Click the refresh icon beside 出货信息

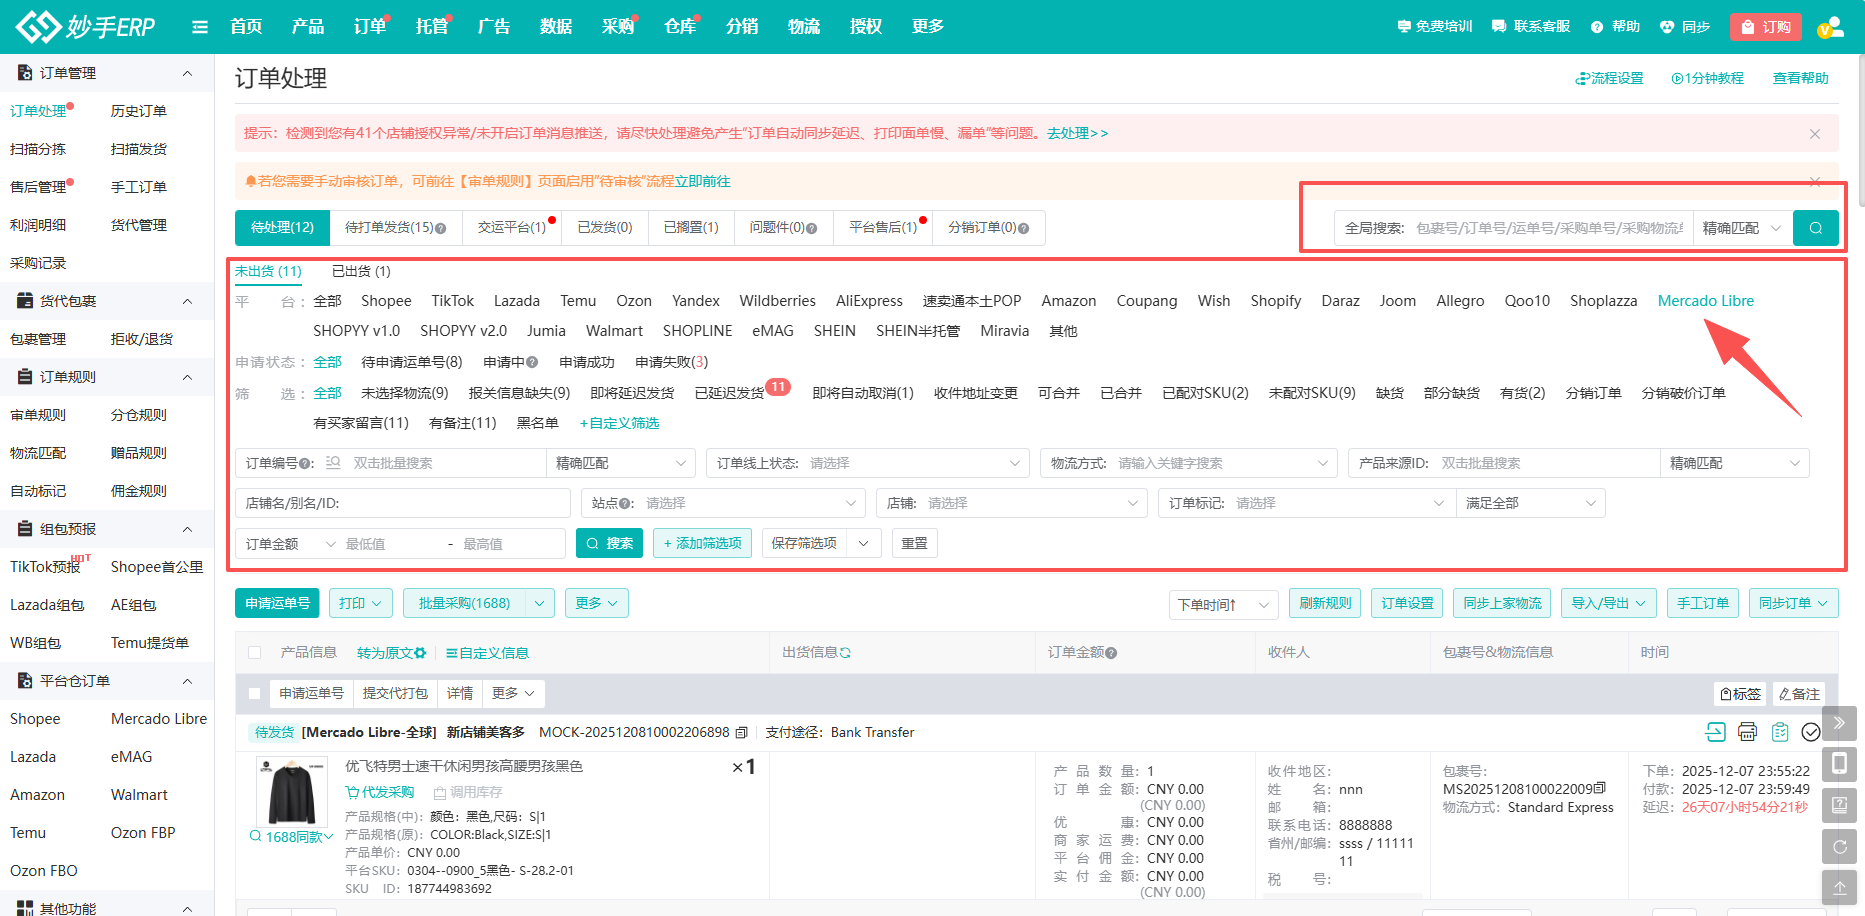coord(845,653)
